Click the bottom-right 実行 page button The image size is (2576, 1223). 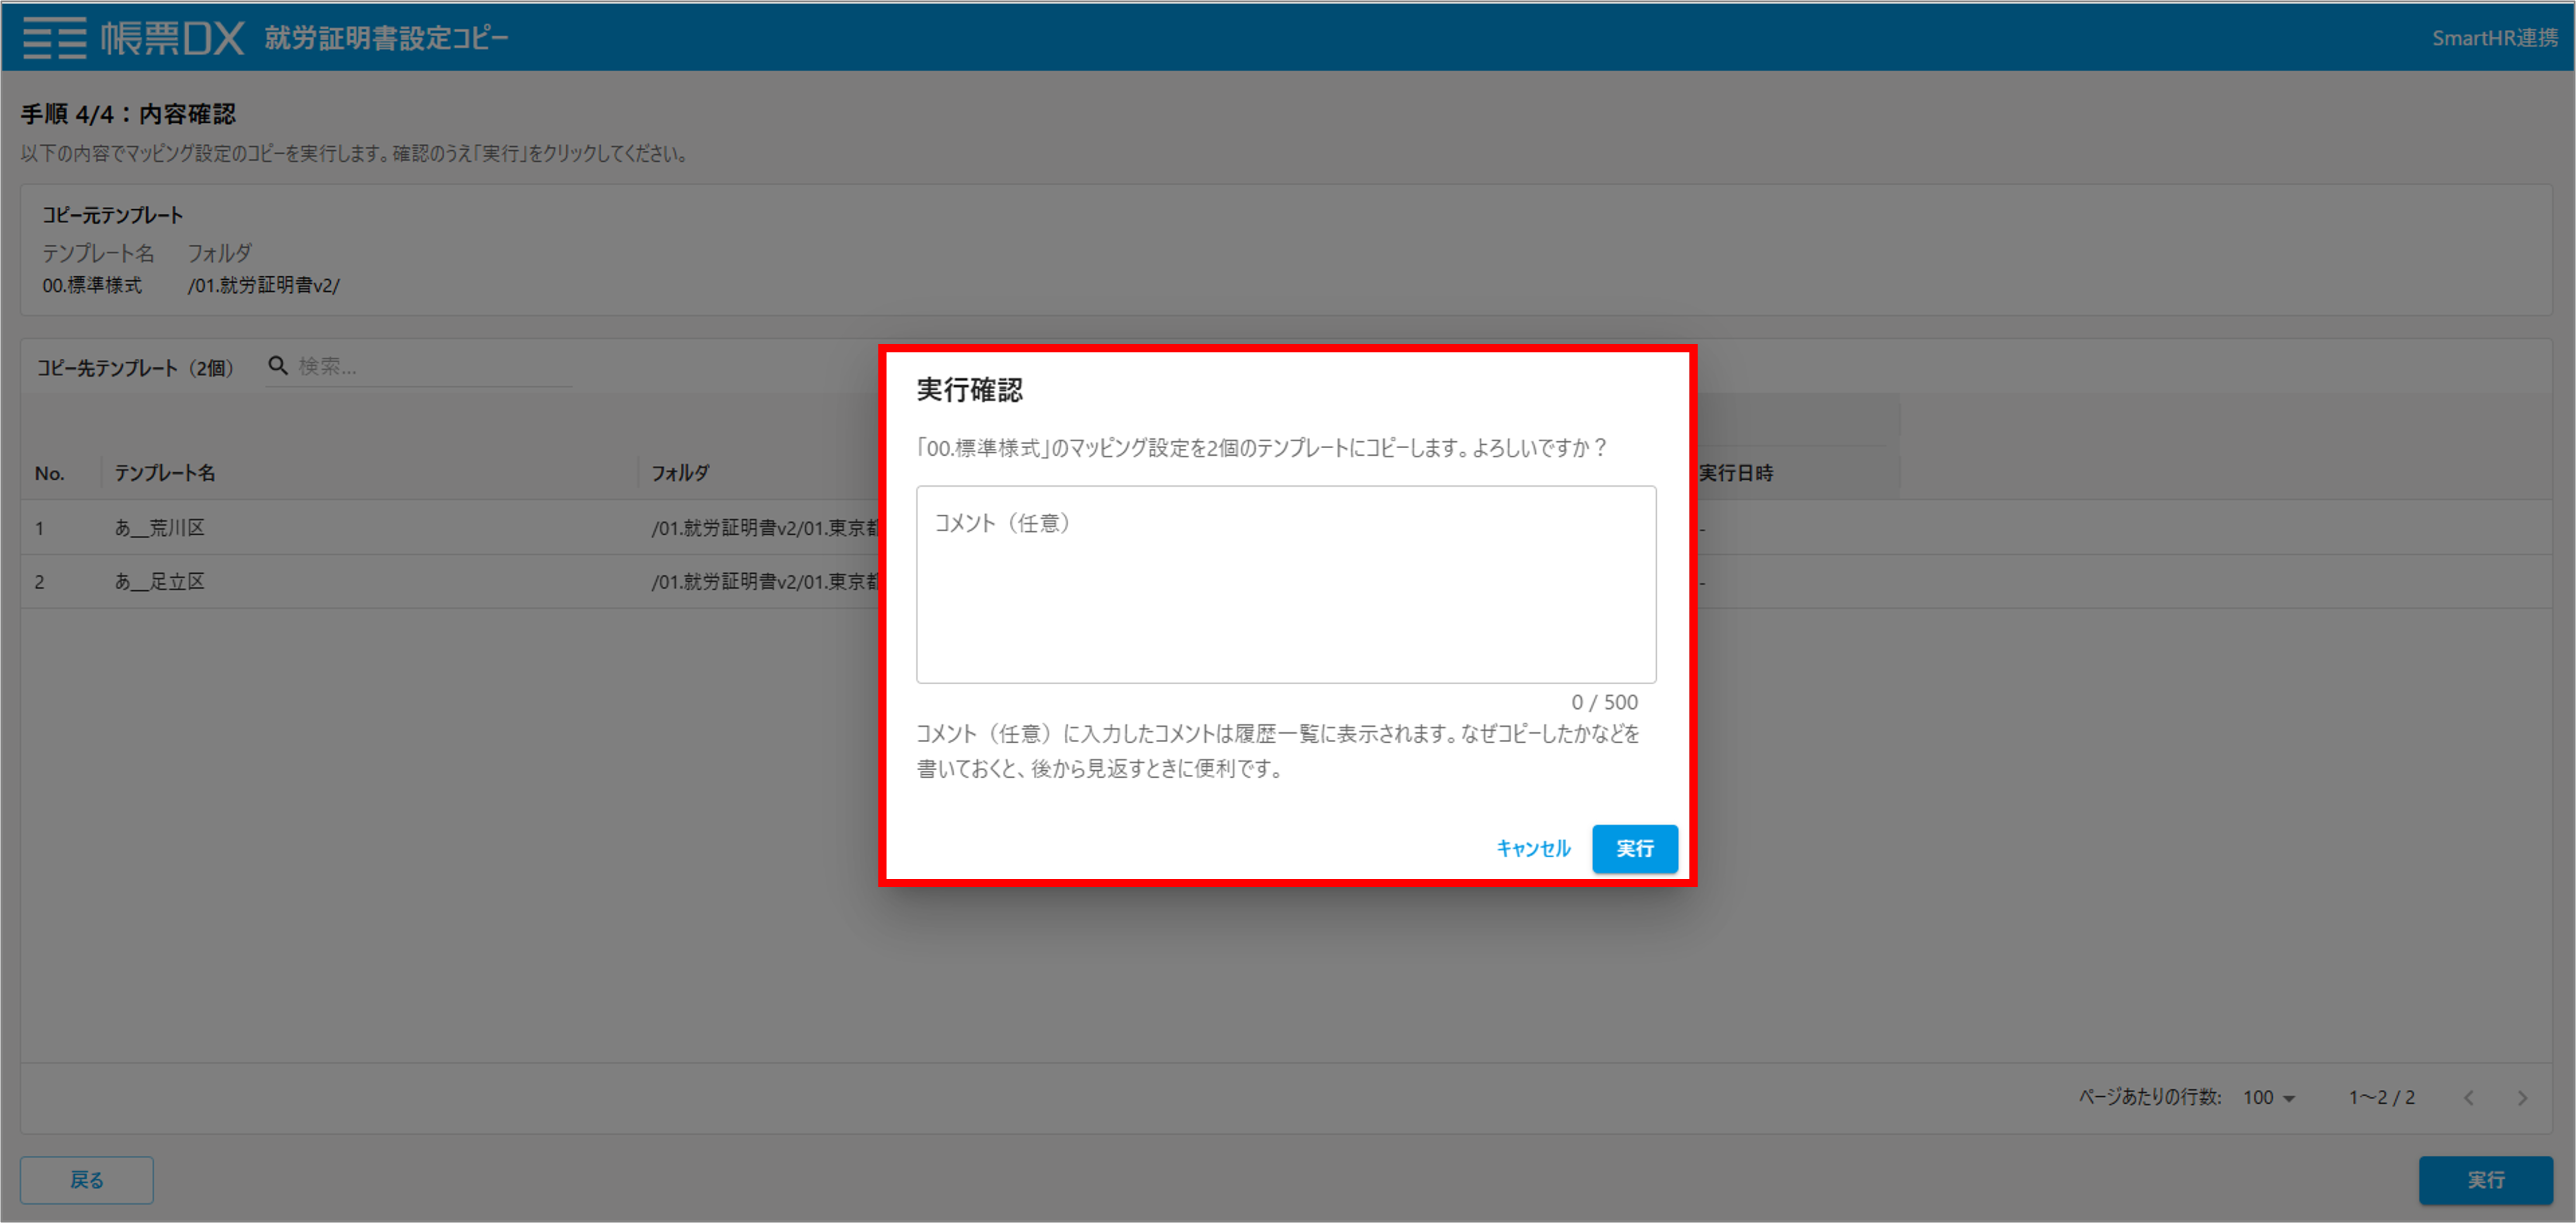click(x=2485, y=1180)
